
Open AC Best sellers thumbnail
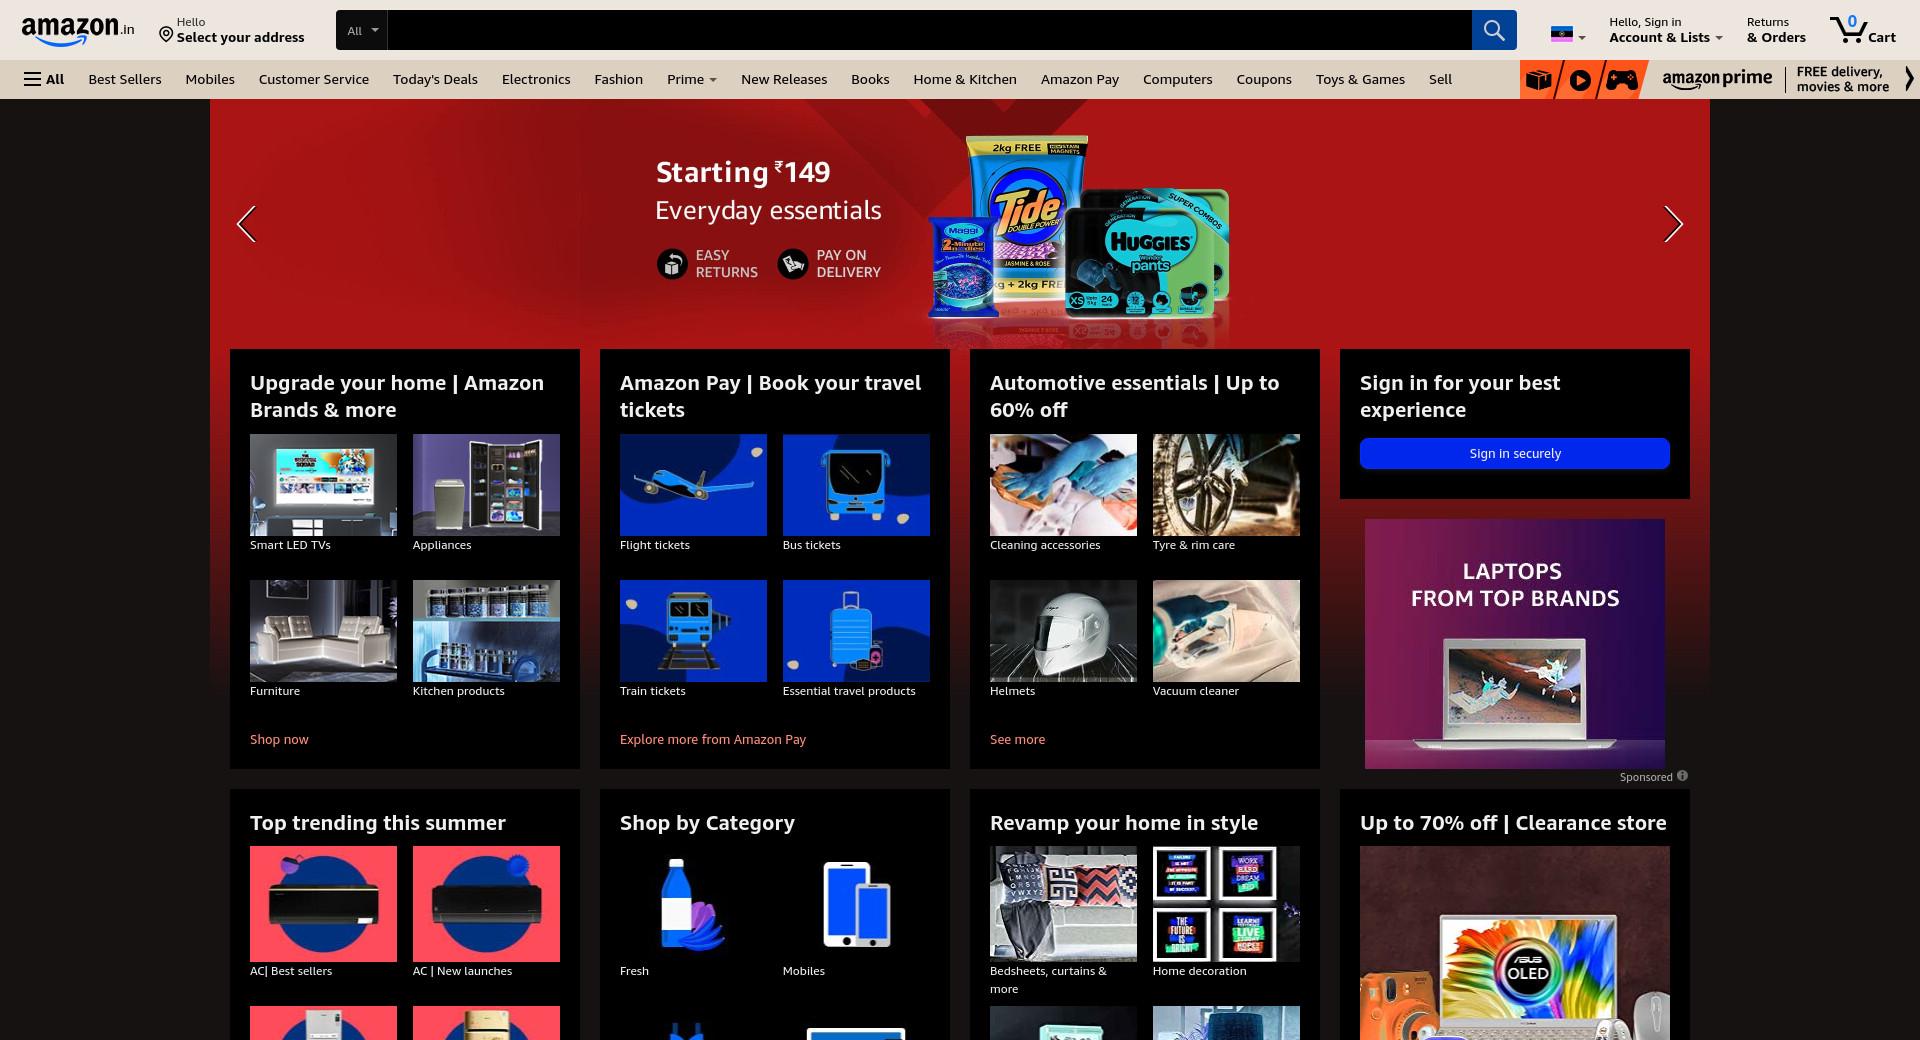(x=323, y=904)
